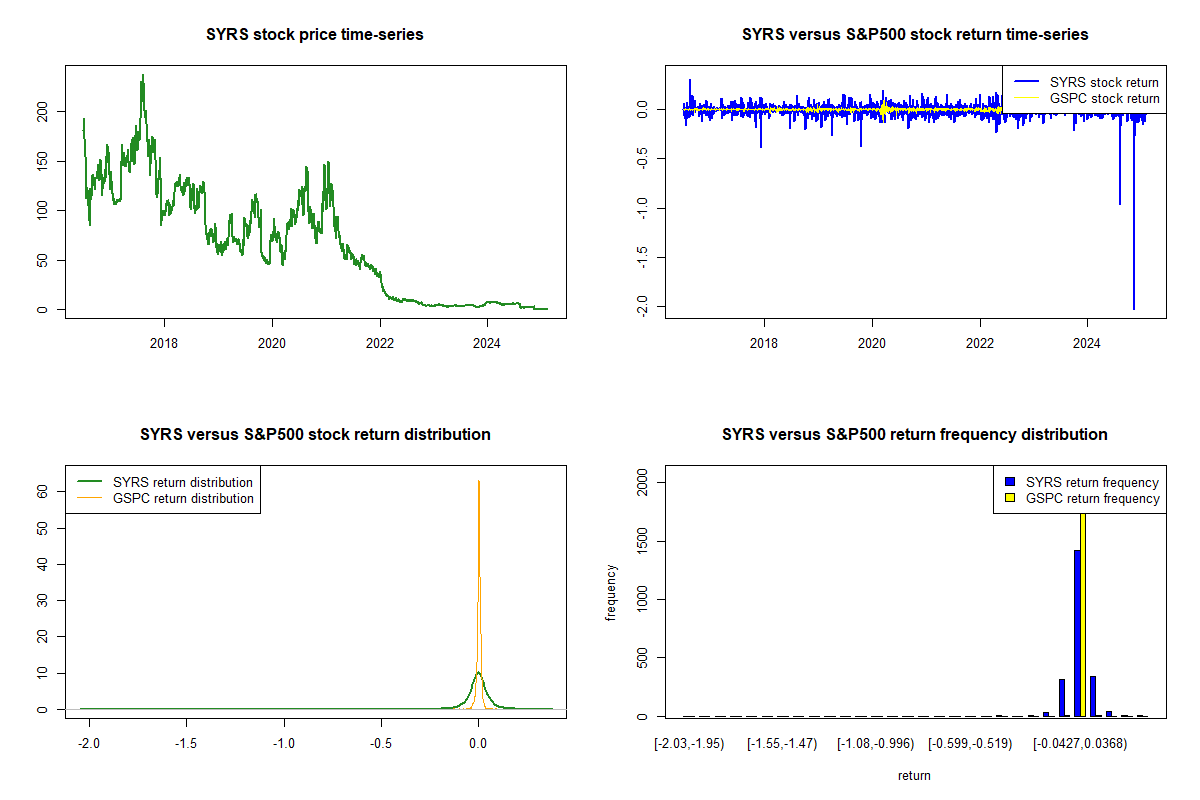
Task: Click the 'SYRS versus S&P500 stock return time-series' title
Action: coord(915,35)
